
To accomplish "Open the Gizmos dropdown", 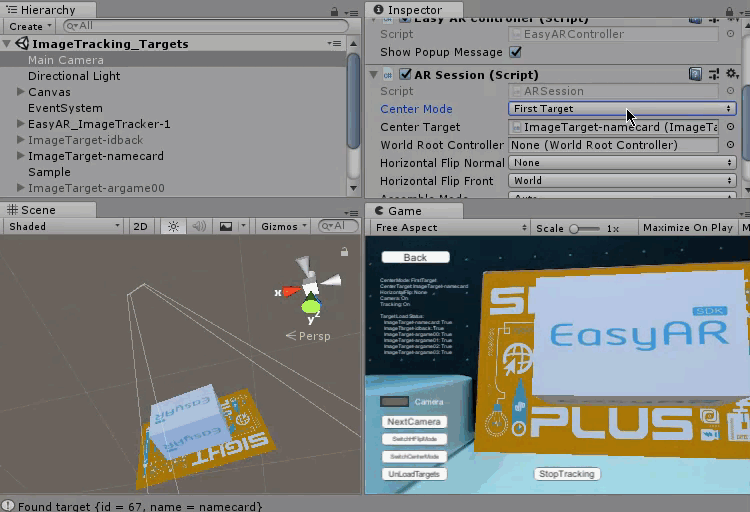I will (x=284, y=226).
